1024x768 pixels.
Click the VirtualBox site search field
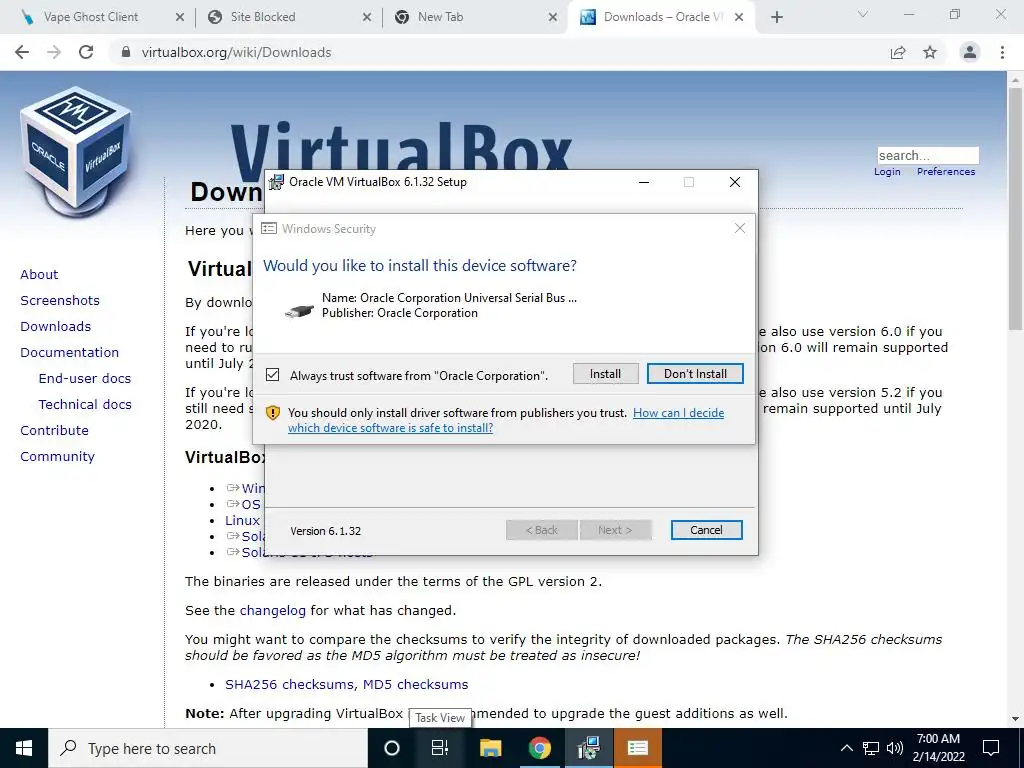[x=927, y=155]
